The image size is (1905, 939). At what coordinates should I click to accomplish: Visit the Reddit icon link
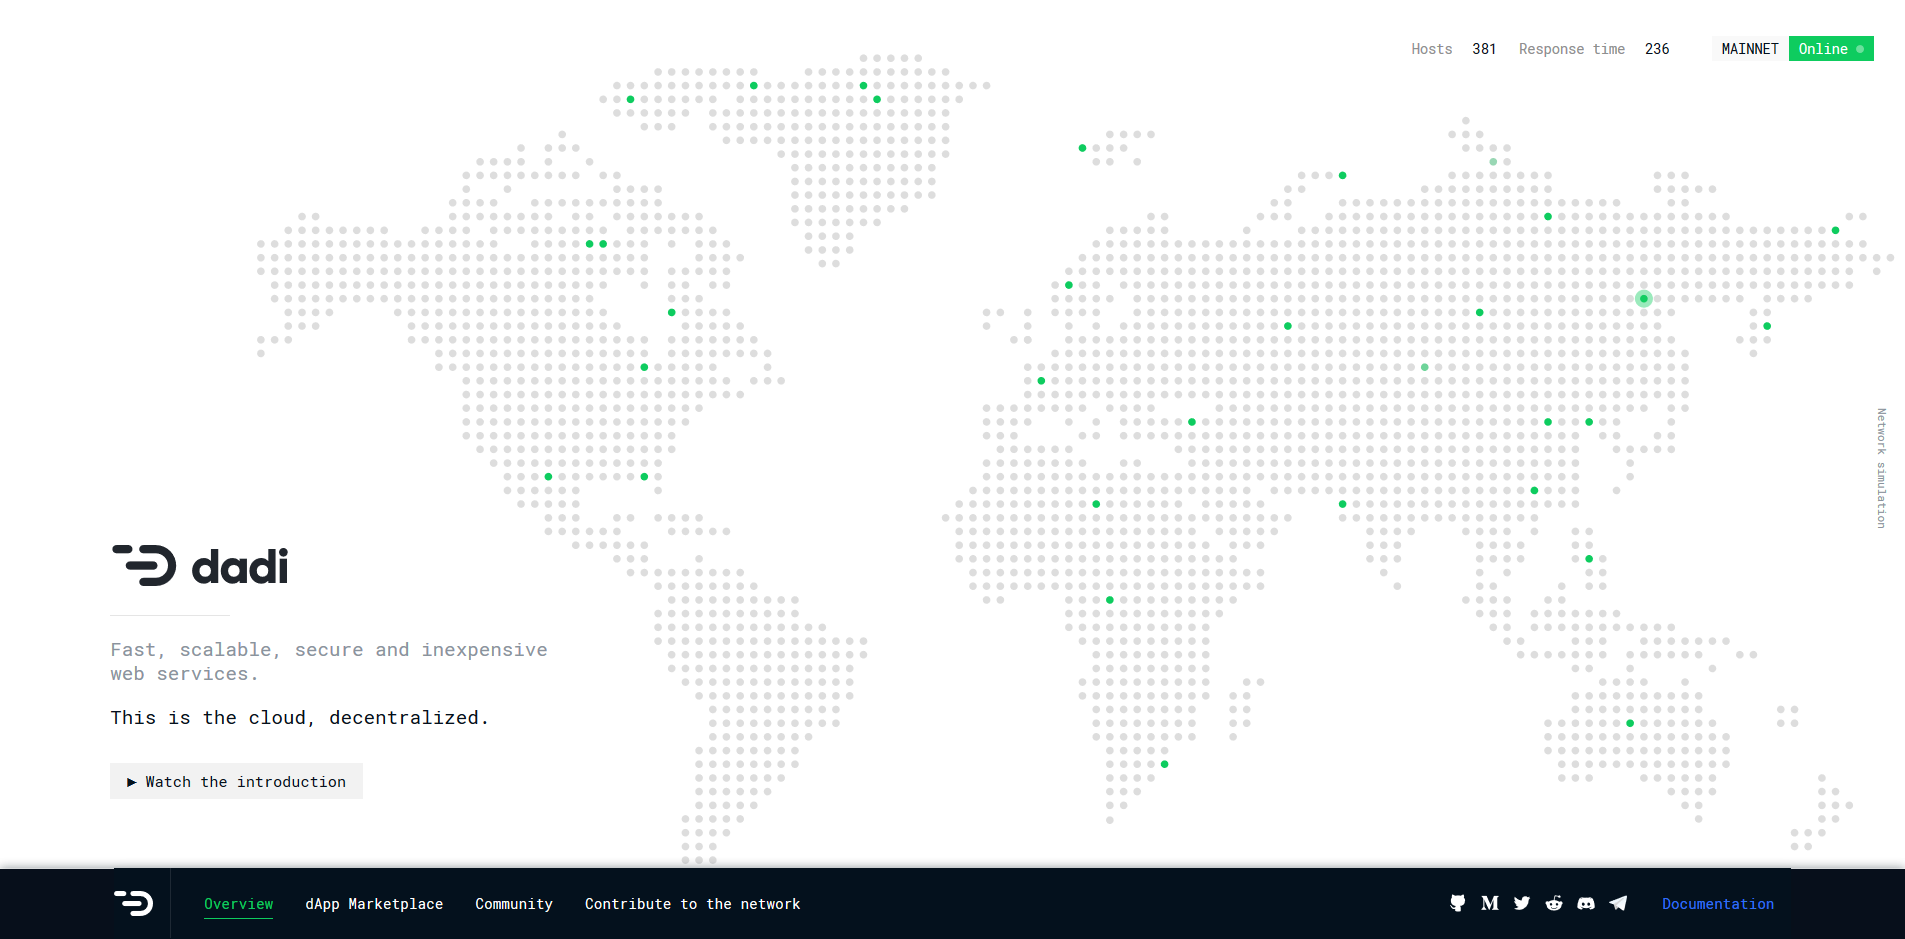(x=1554, y=903)
